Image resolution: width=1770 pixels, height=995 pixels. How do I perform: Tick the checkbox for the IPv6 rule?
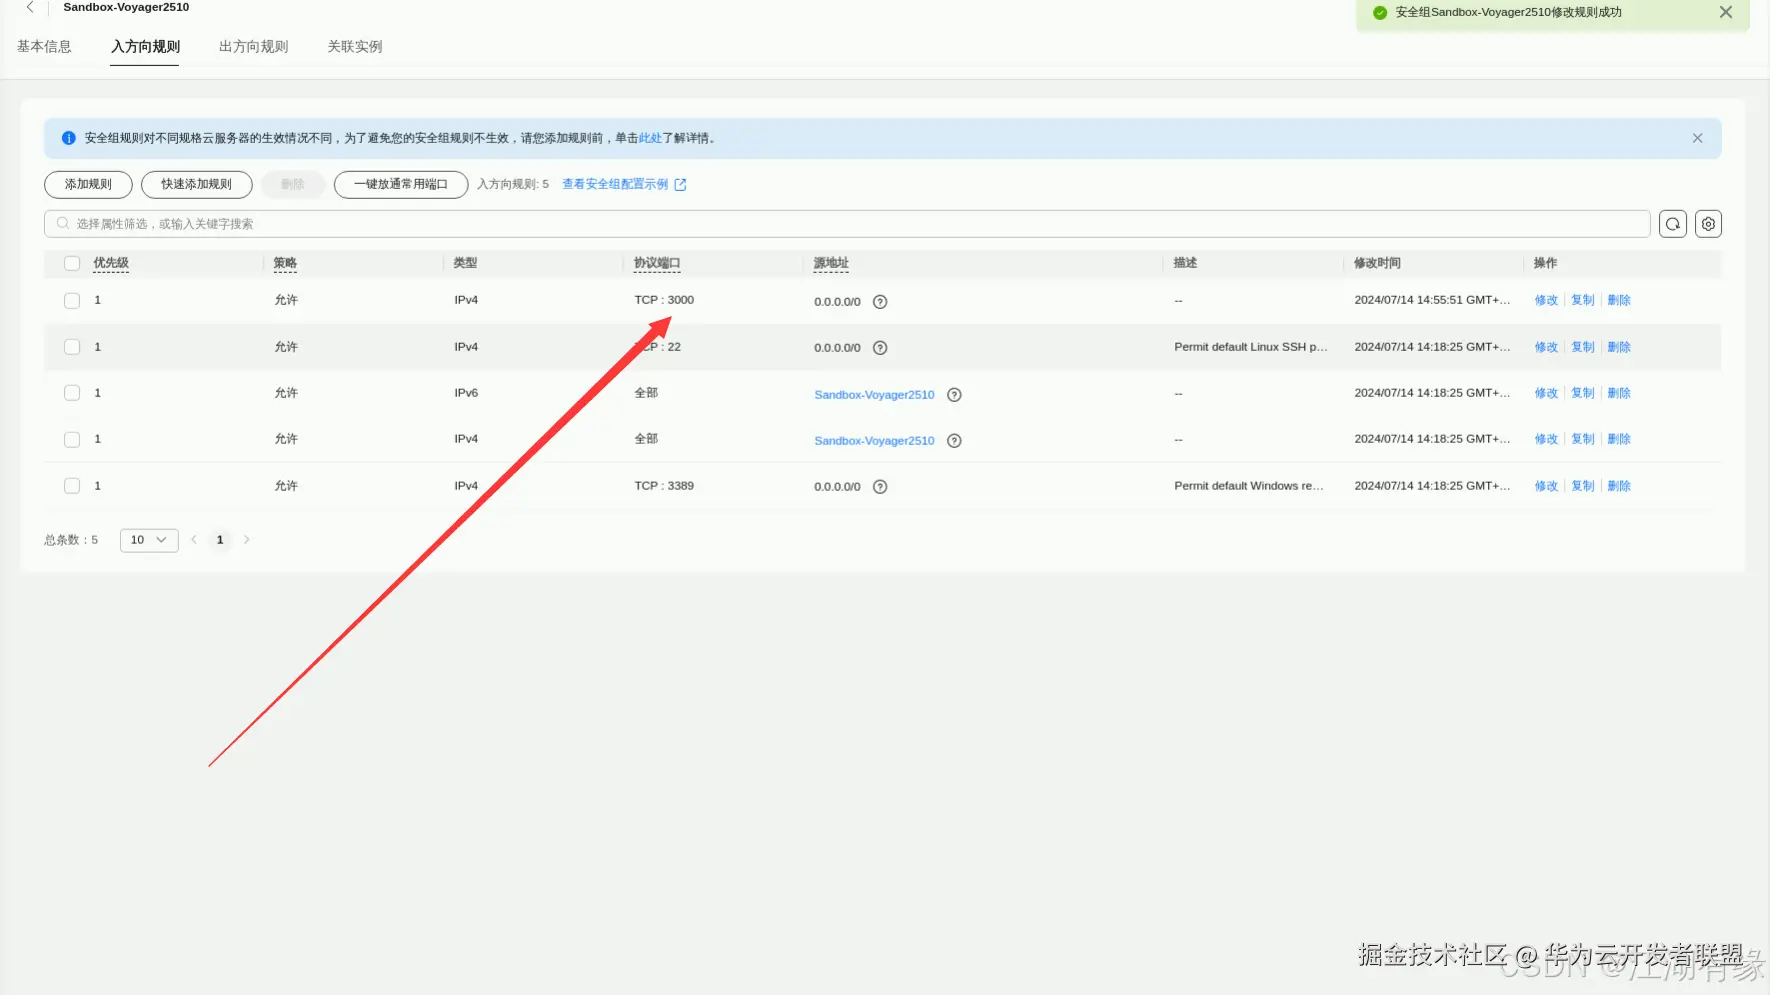tap(72, 393)
